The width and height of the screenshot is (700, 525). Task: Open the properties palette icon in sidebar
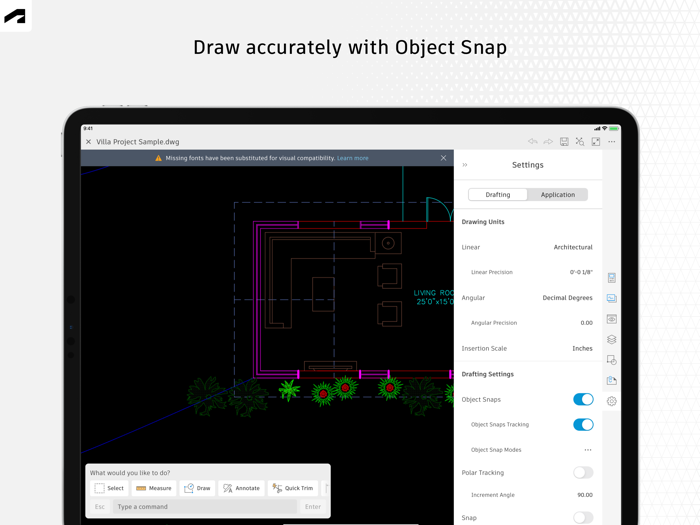tap(612, 278)
